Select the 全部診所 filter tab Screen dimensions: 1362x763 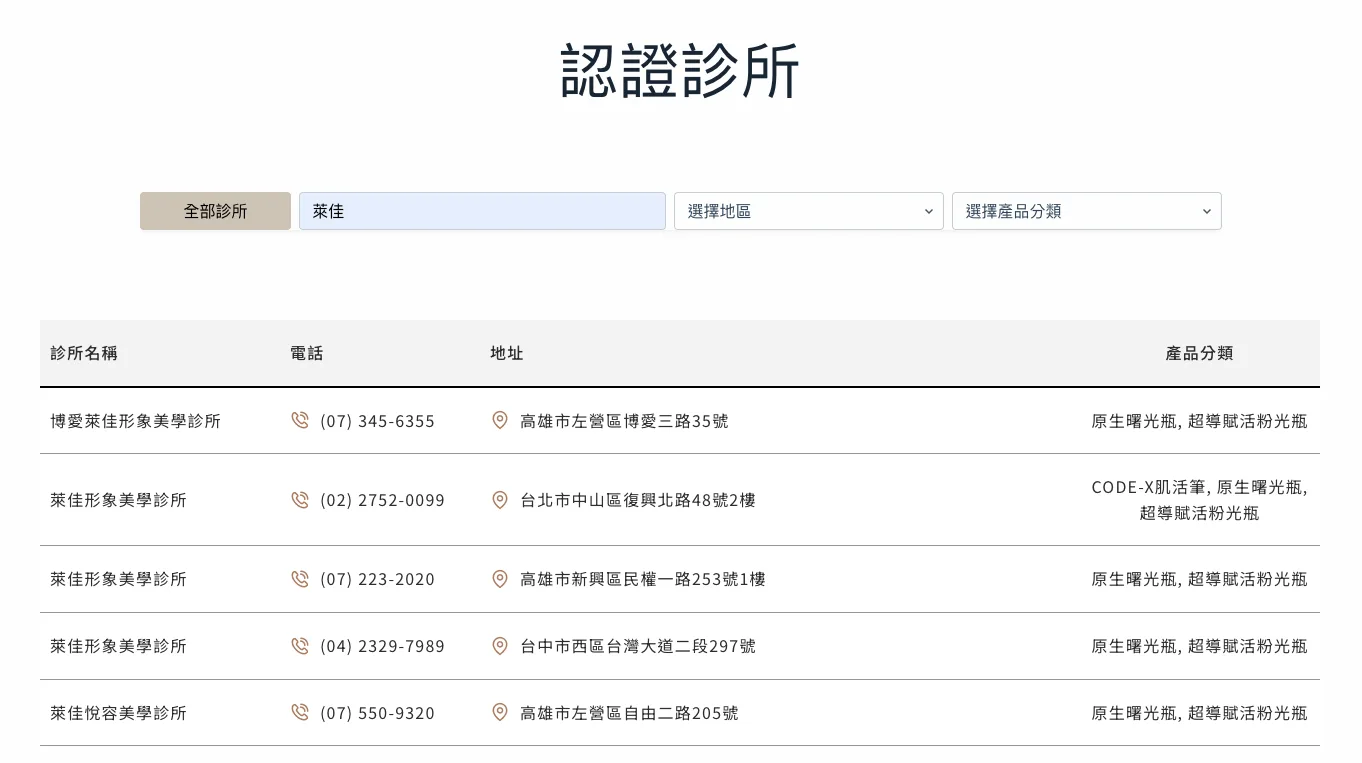[x=215, y=211]
